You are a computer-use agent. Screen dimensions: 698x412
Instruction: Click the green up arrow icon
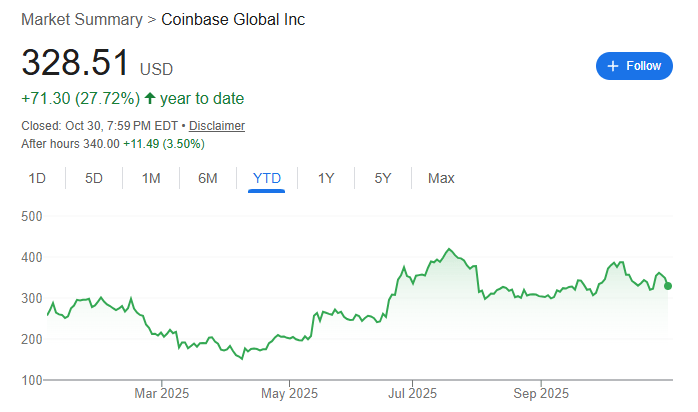[150, 98]
